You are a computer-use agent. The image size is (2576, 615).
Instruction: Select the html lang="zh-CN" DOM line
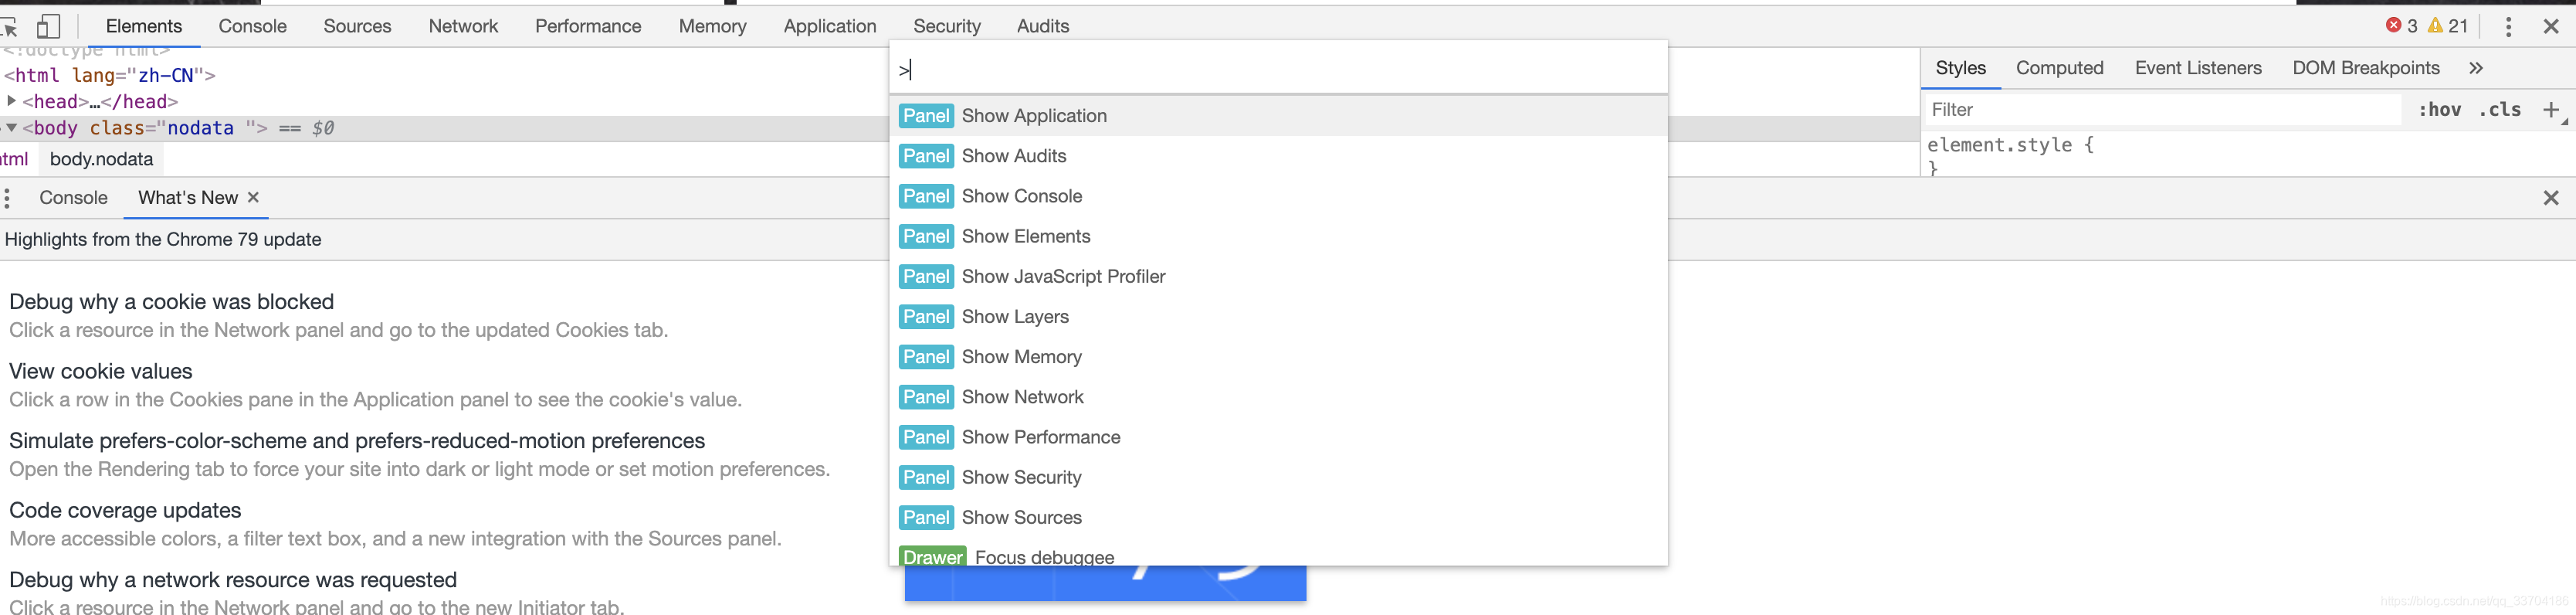110,75
